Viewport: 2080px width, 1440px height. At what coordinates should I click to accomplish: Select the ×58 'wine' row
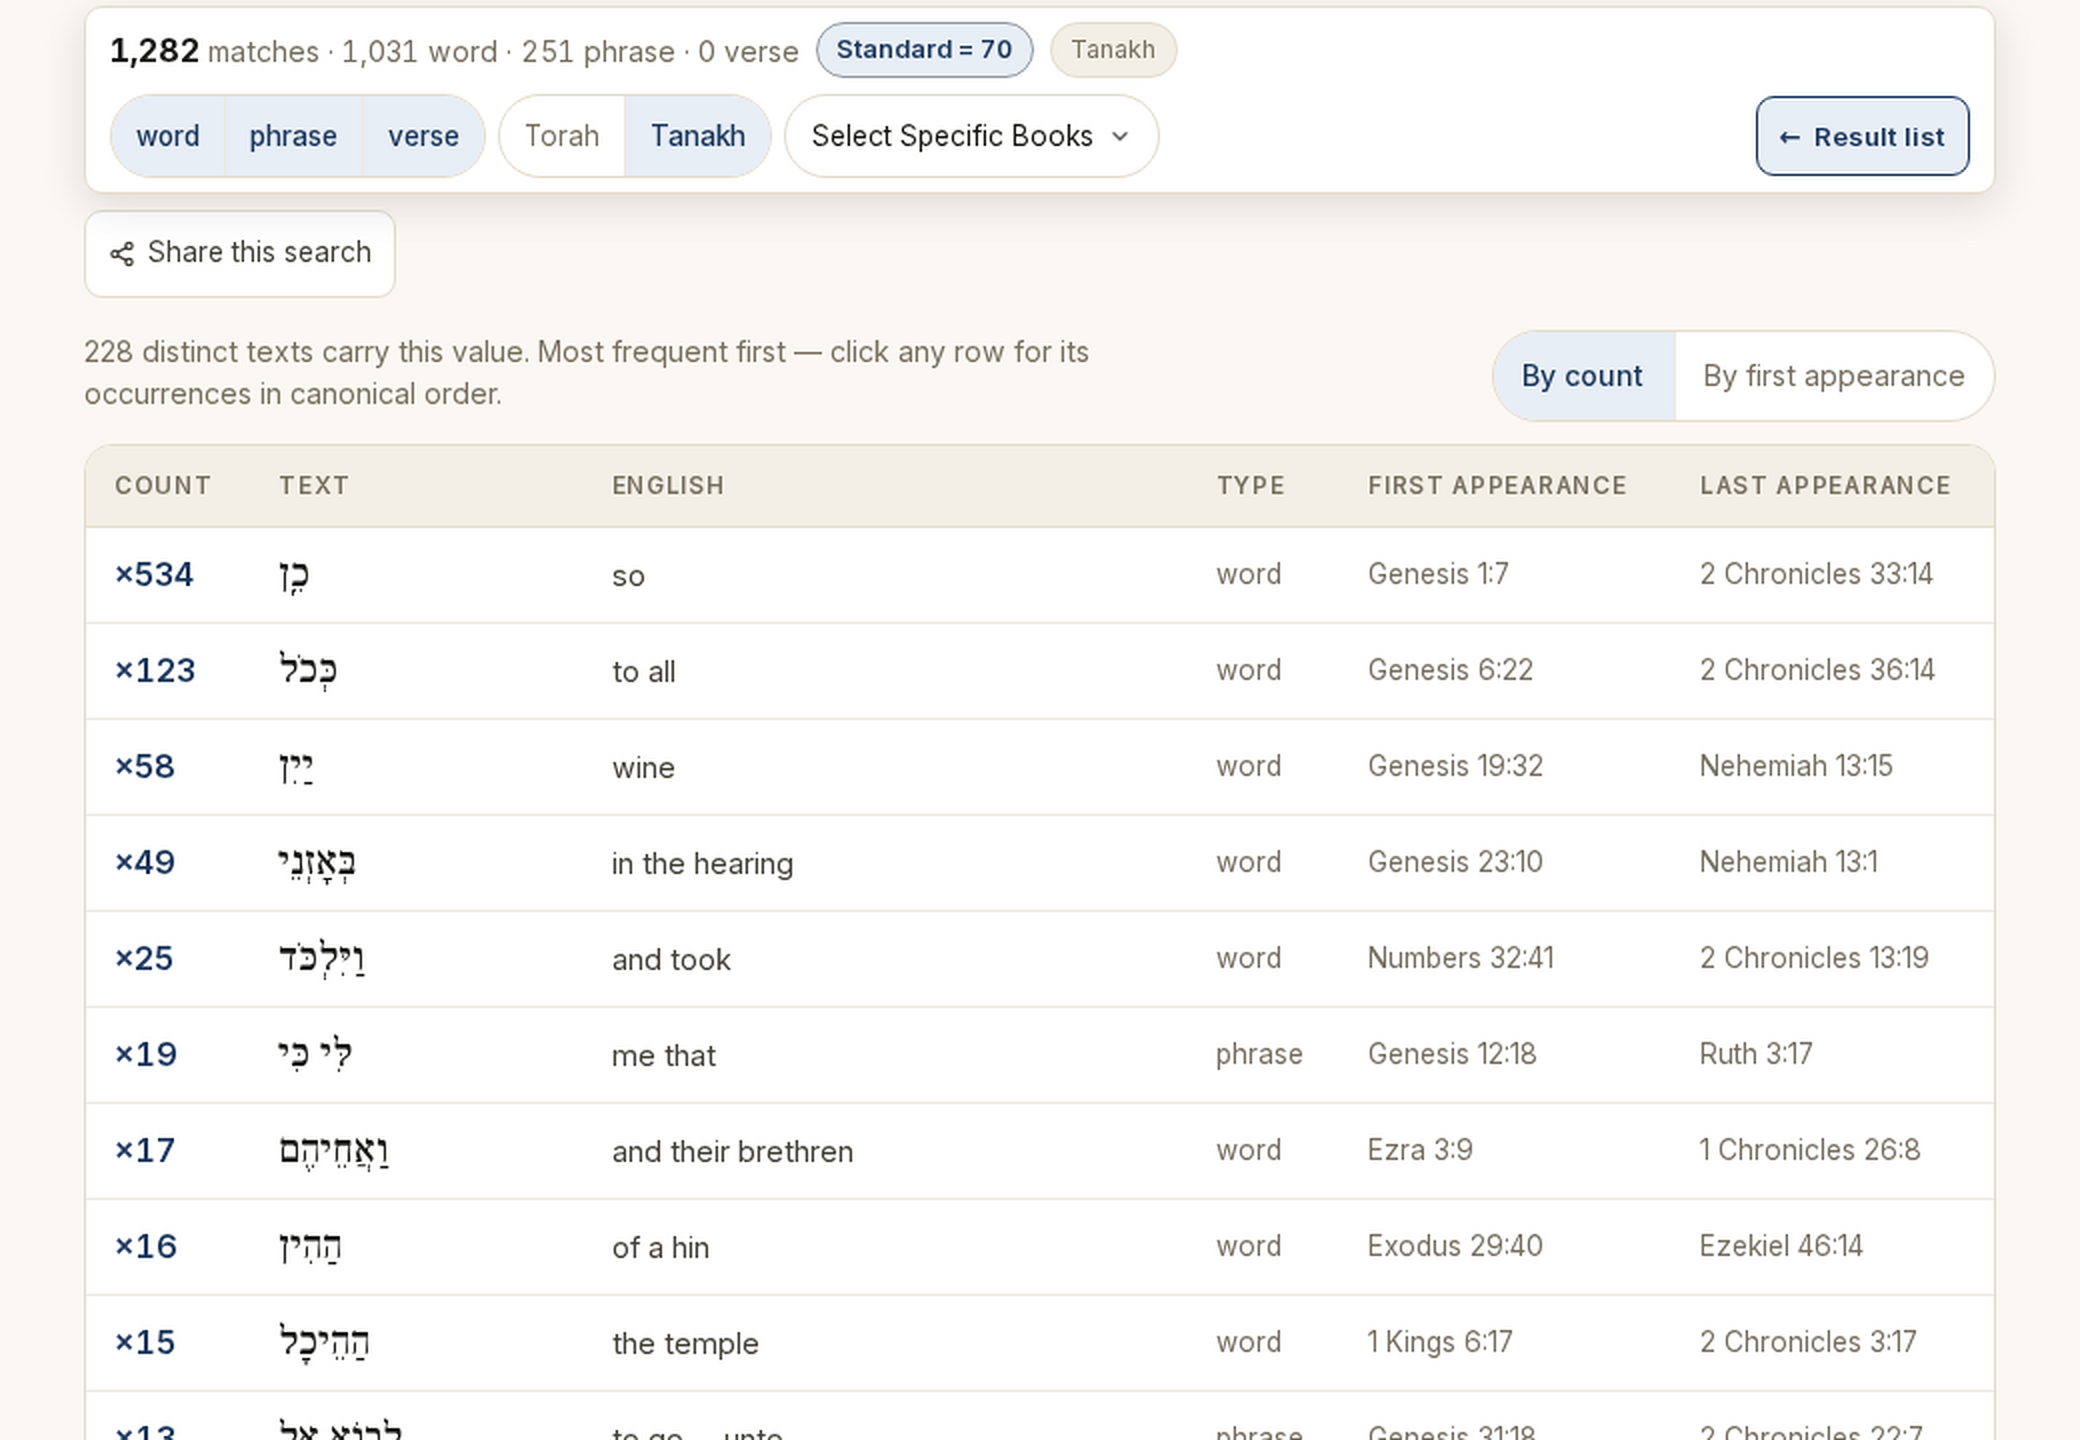point(1040,767)
